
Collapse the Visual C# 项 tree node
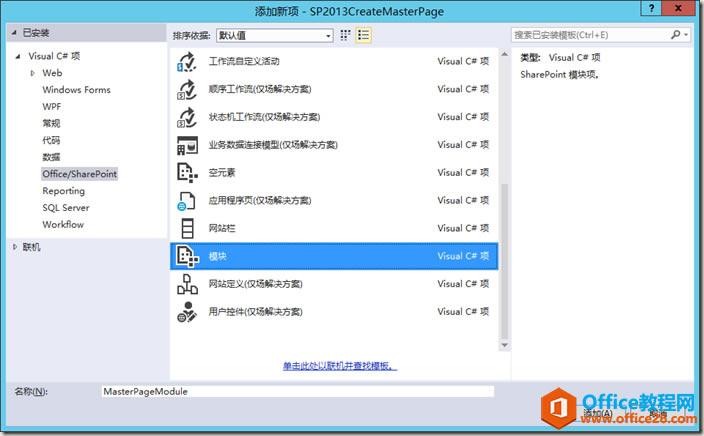pos(18,56)
